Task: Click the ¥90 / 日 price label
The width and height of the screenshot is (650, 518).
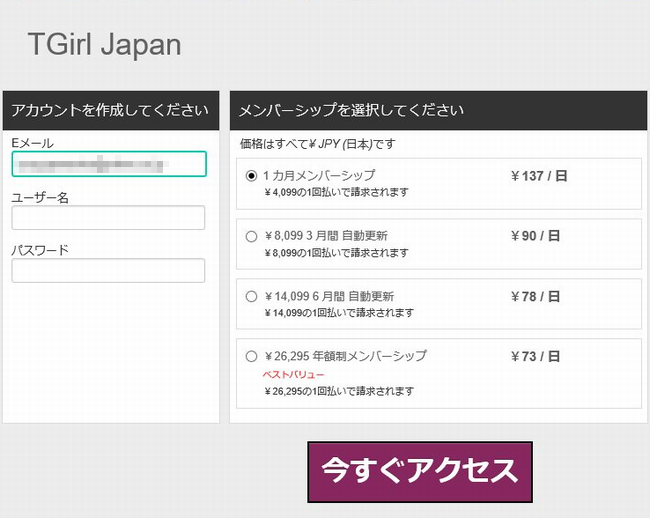Action: click(535, 236)
